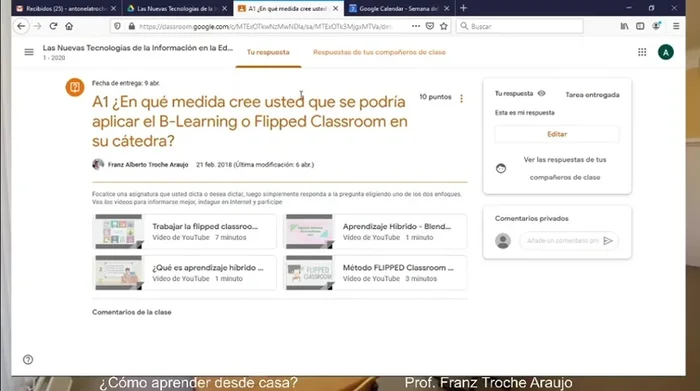Click Fecha de entrega: 9 abr. text
The image size is (700, 391).
(126, 83)
